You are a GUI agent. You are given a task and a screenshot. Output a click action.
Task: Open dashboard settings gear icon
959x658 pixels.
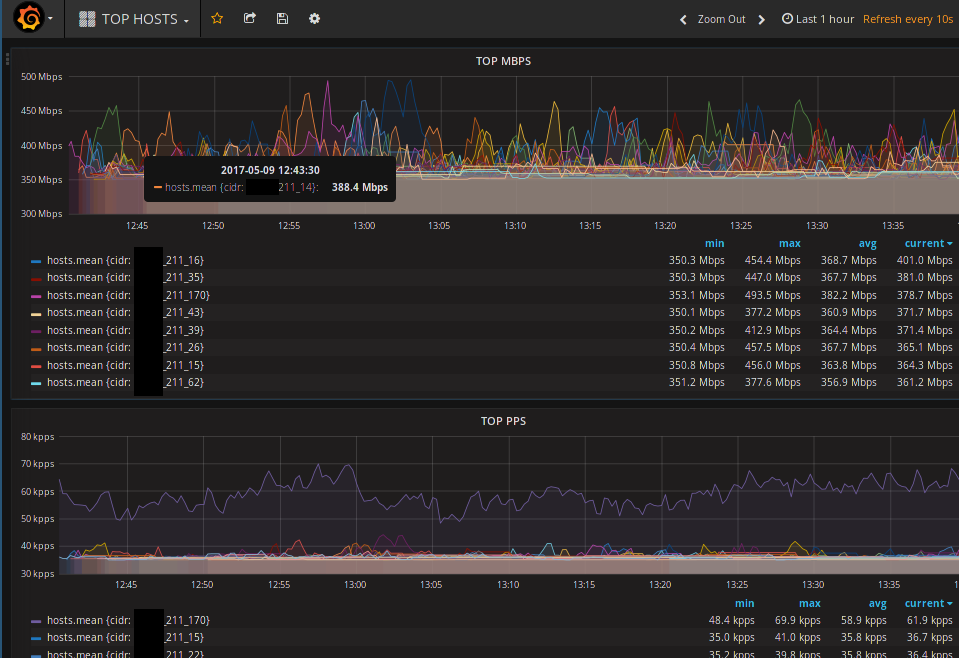tap(314, 19)
